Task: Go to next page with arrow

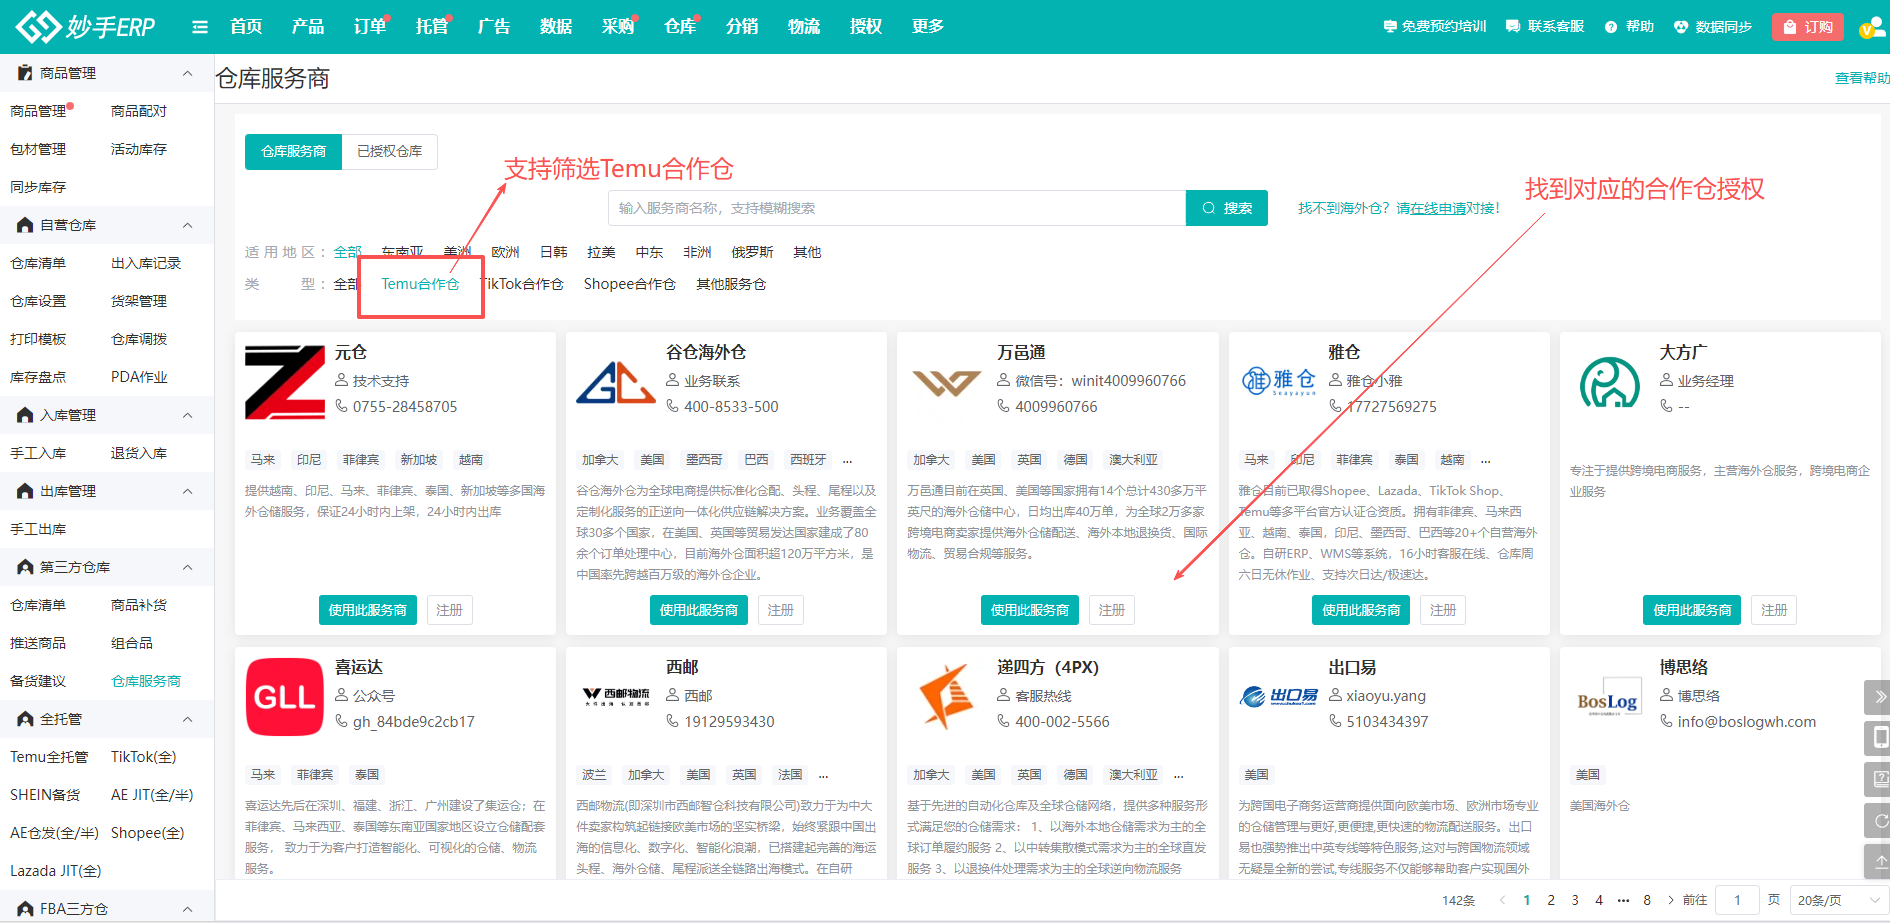Action: coord(1671,900)
